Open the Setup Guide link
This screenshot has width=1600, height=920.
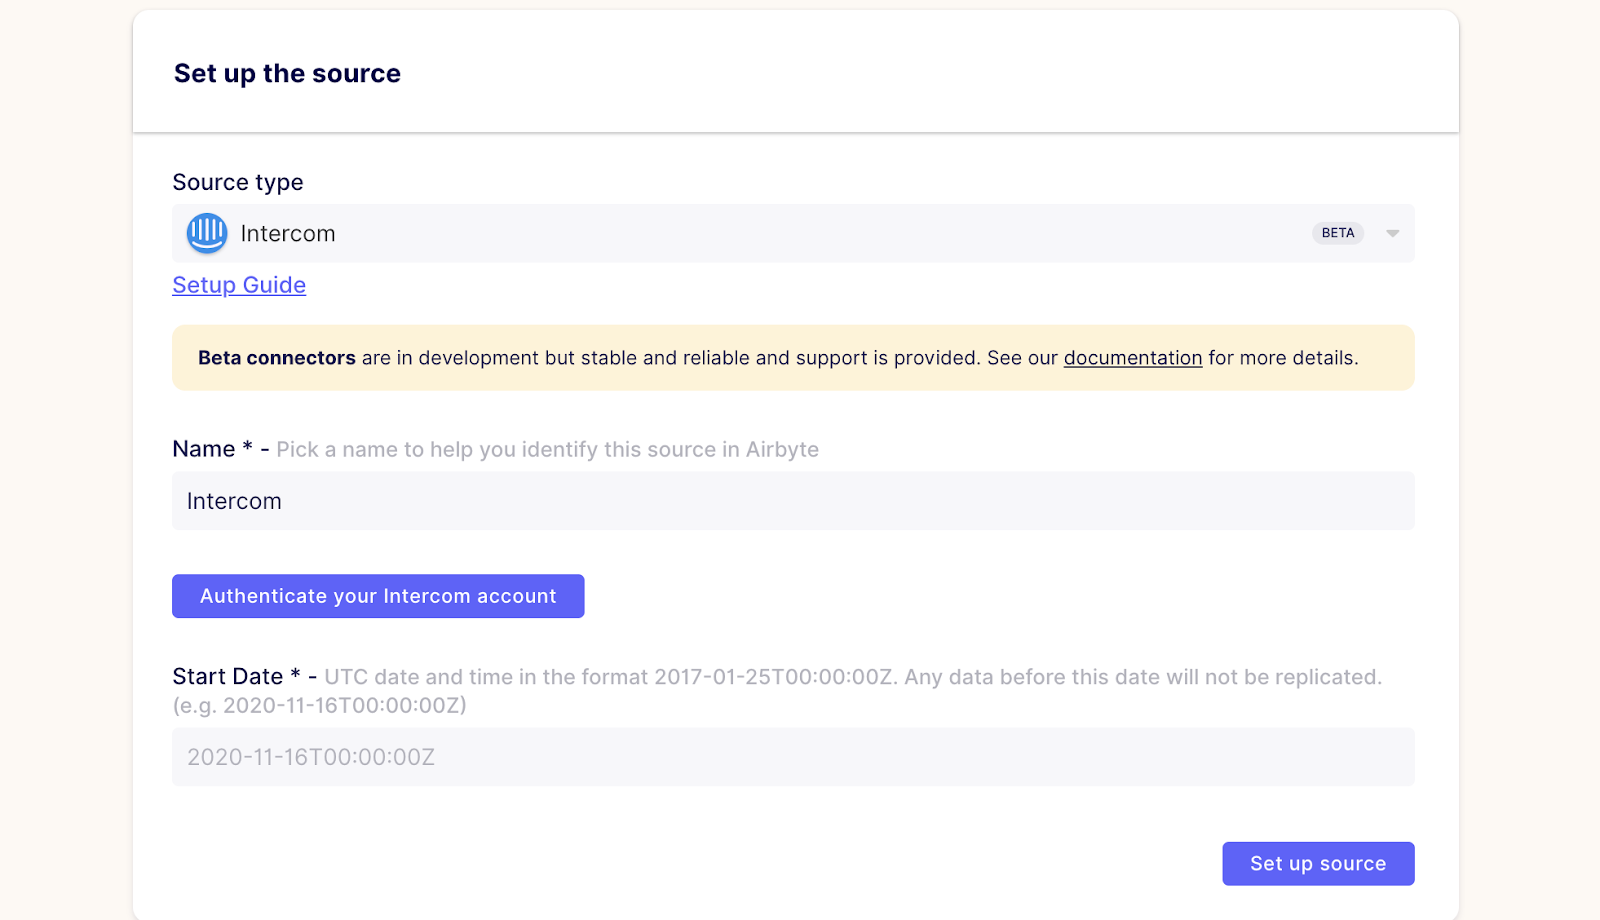239,285
